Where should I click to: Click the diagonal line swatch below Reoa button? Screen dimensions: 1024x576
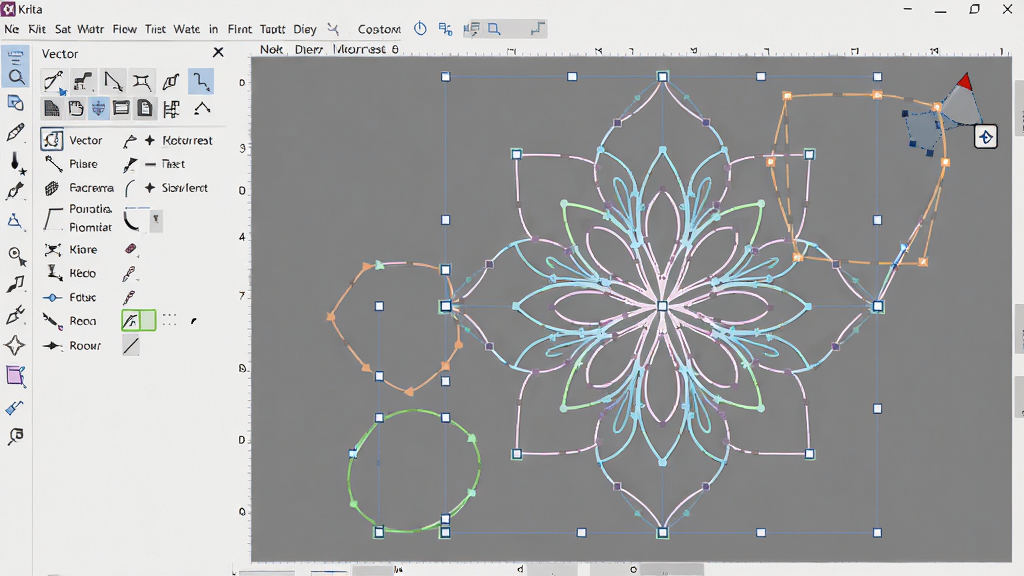click(x=131, y=345)
